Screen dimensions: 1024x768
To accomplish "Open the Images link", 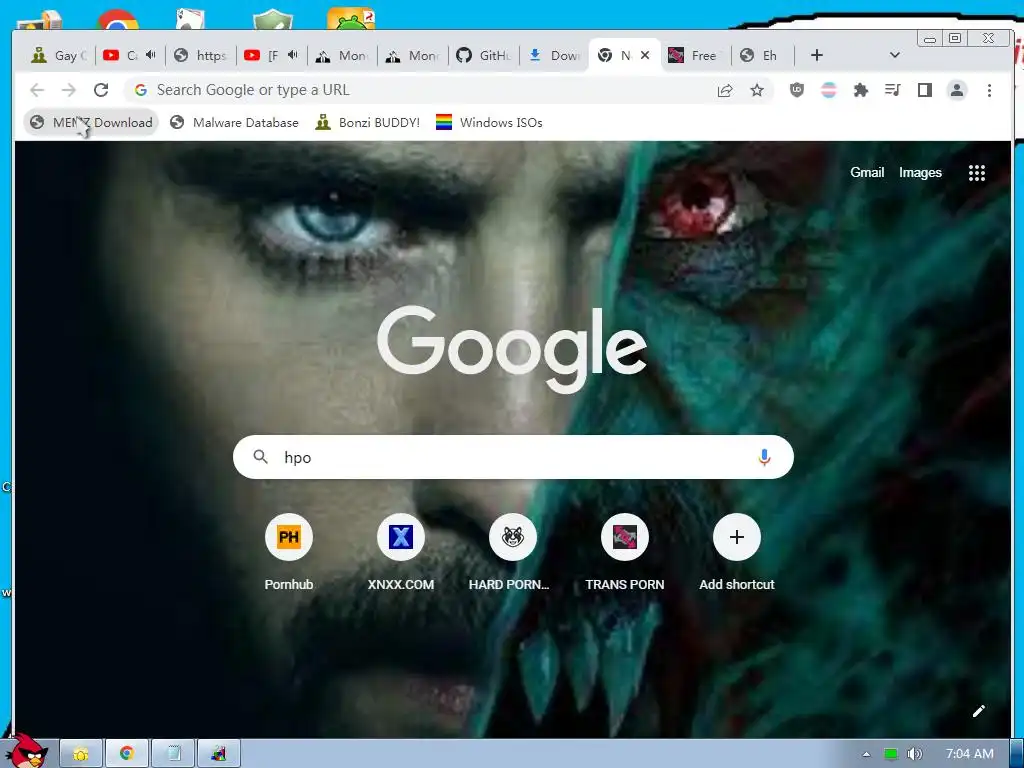I will click(920, 172).
